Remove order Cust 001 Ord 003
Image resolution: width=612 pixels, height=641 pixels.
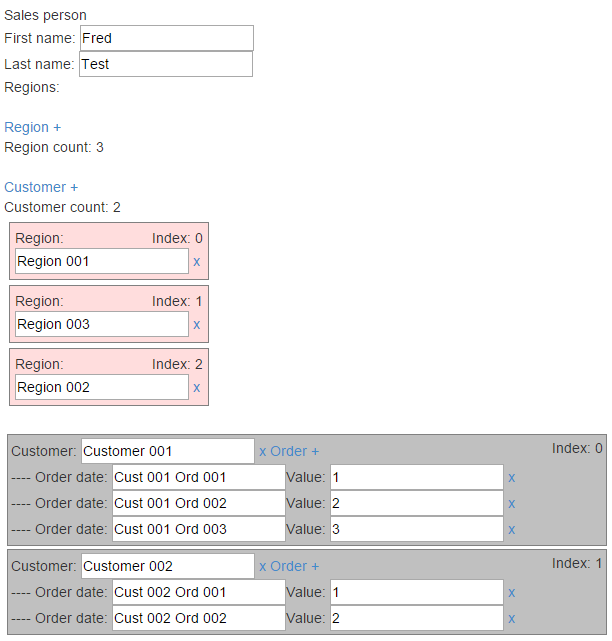coord(511,530)
